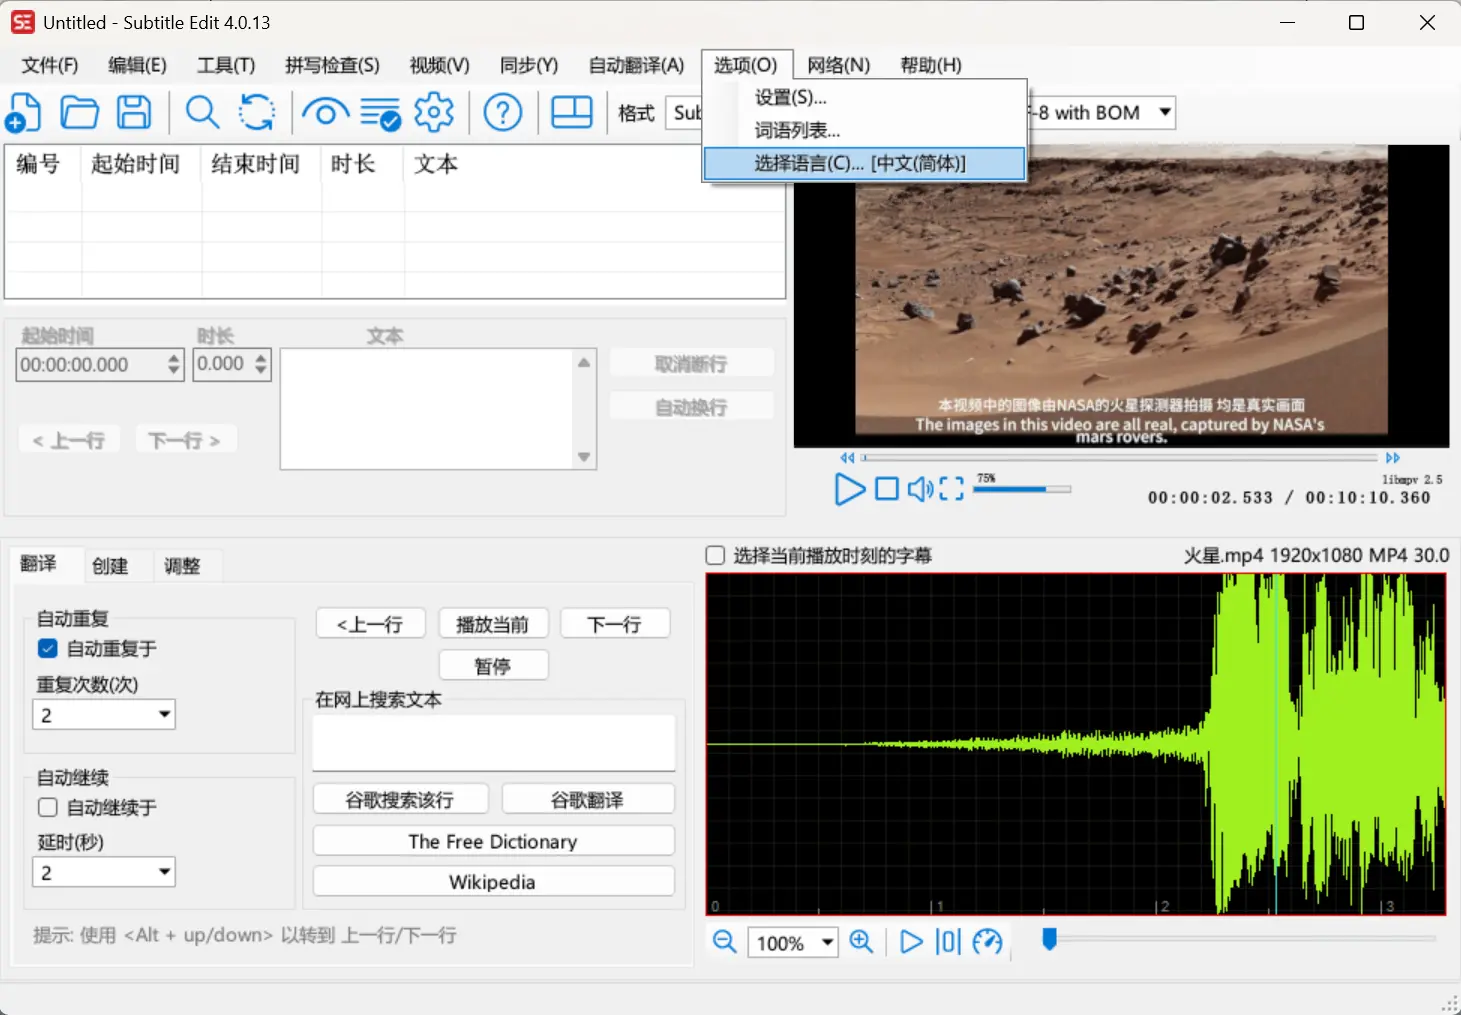Image resolution: width=1461 pixels, height=1015 pixels.
Task: Play the video in the player
Action: [x=849, y=489]
